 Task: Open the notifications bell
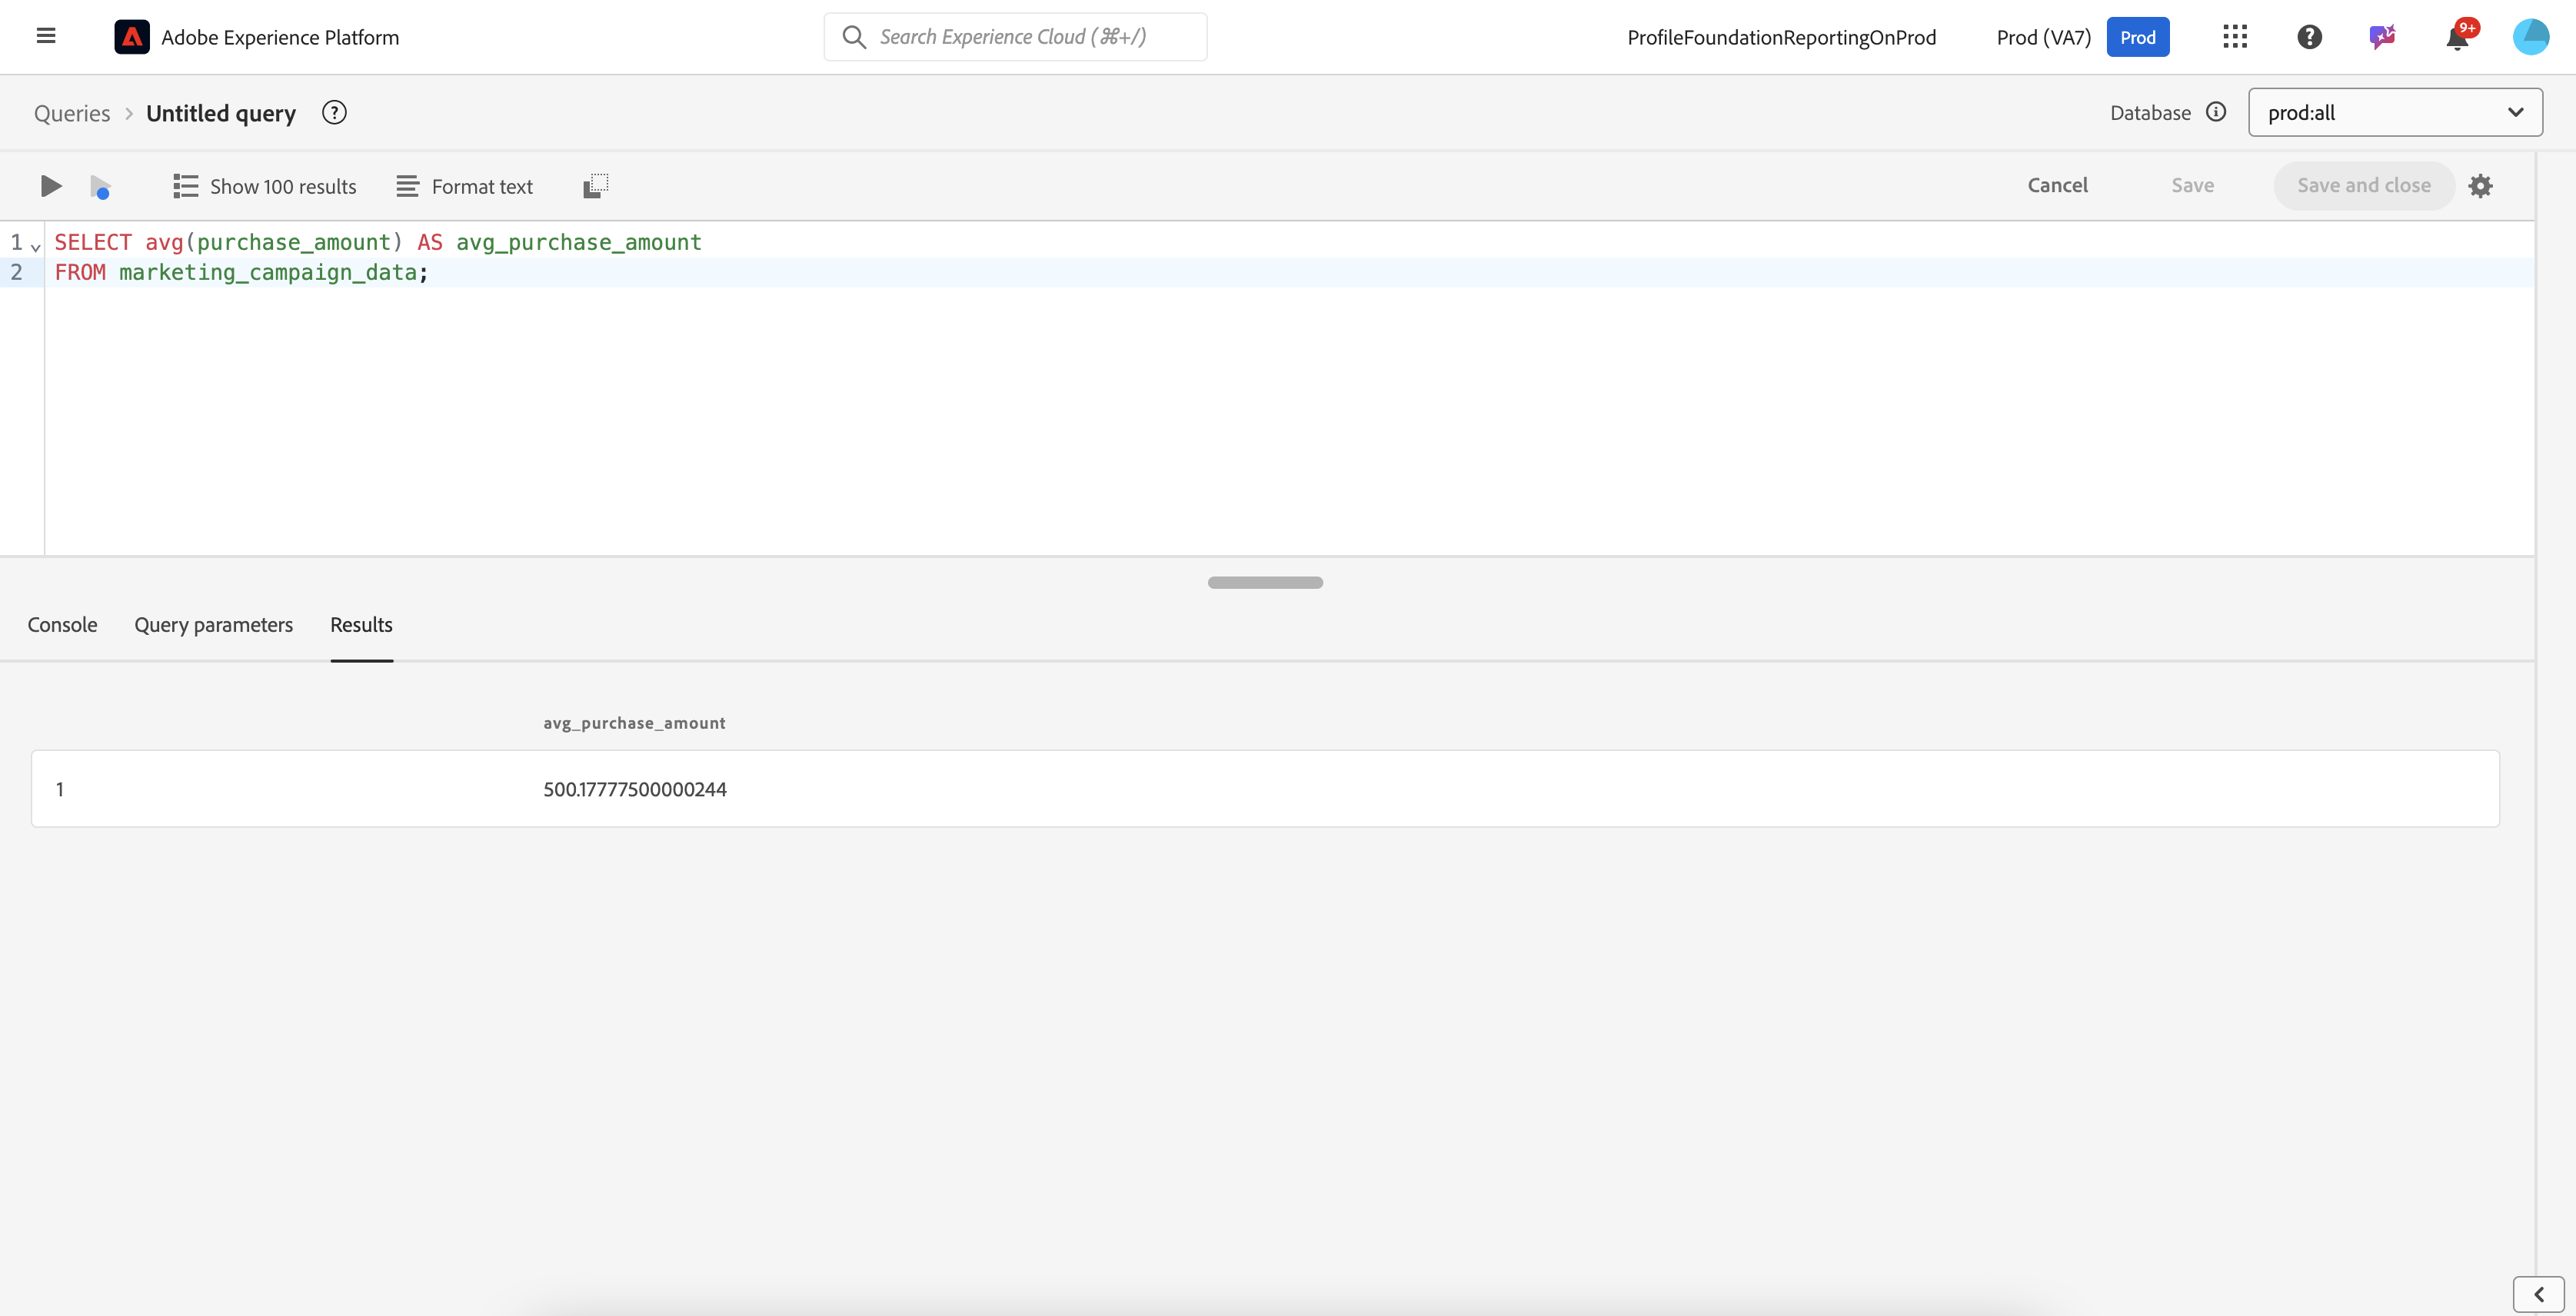point(2457,38)
